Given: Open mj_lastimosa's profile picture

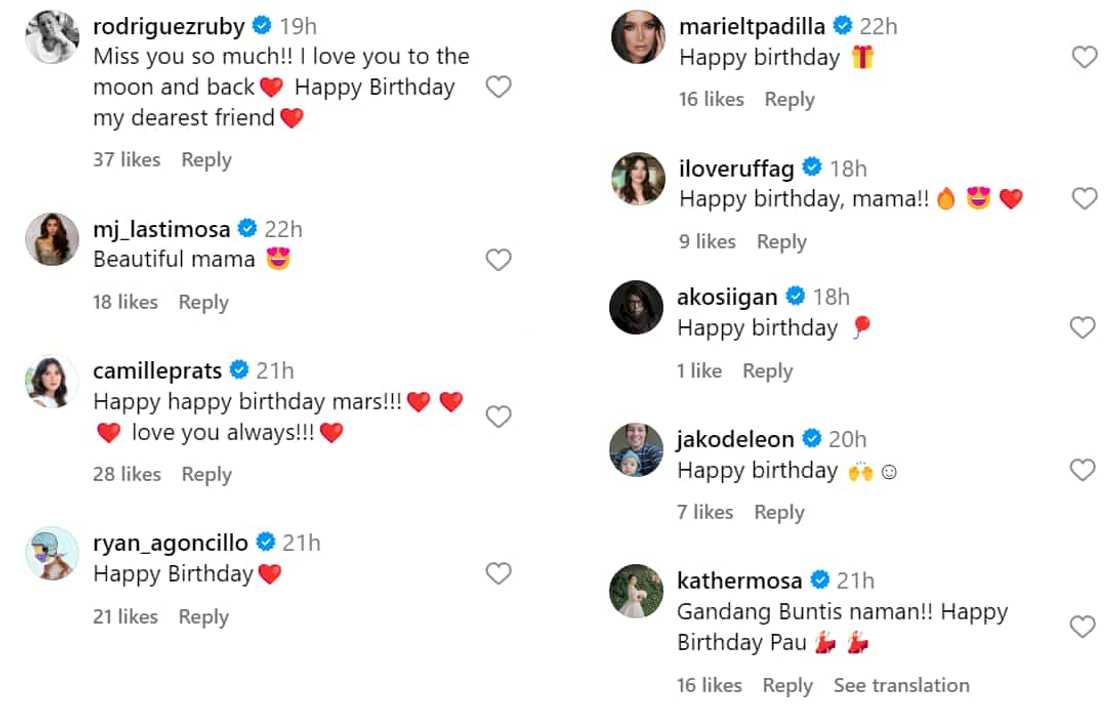Looking at the screenshot, I should click(52, 239).
